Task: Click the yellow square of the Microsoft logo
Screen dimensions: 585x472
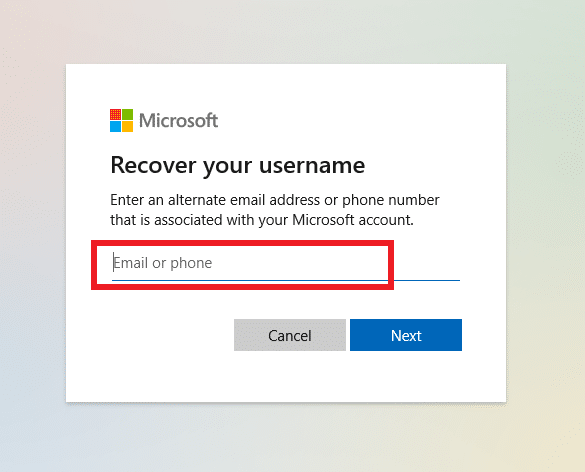Action: [x=127, y=126]
